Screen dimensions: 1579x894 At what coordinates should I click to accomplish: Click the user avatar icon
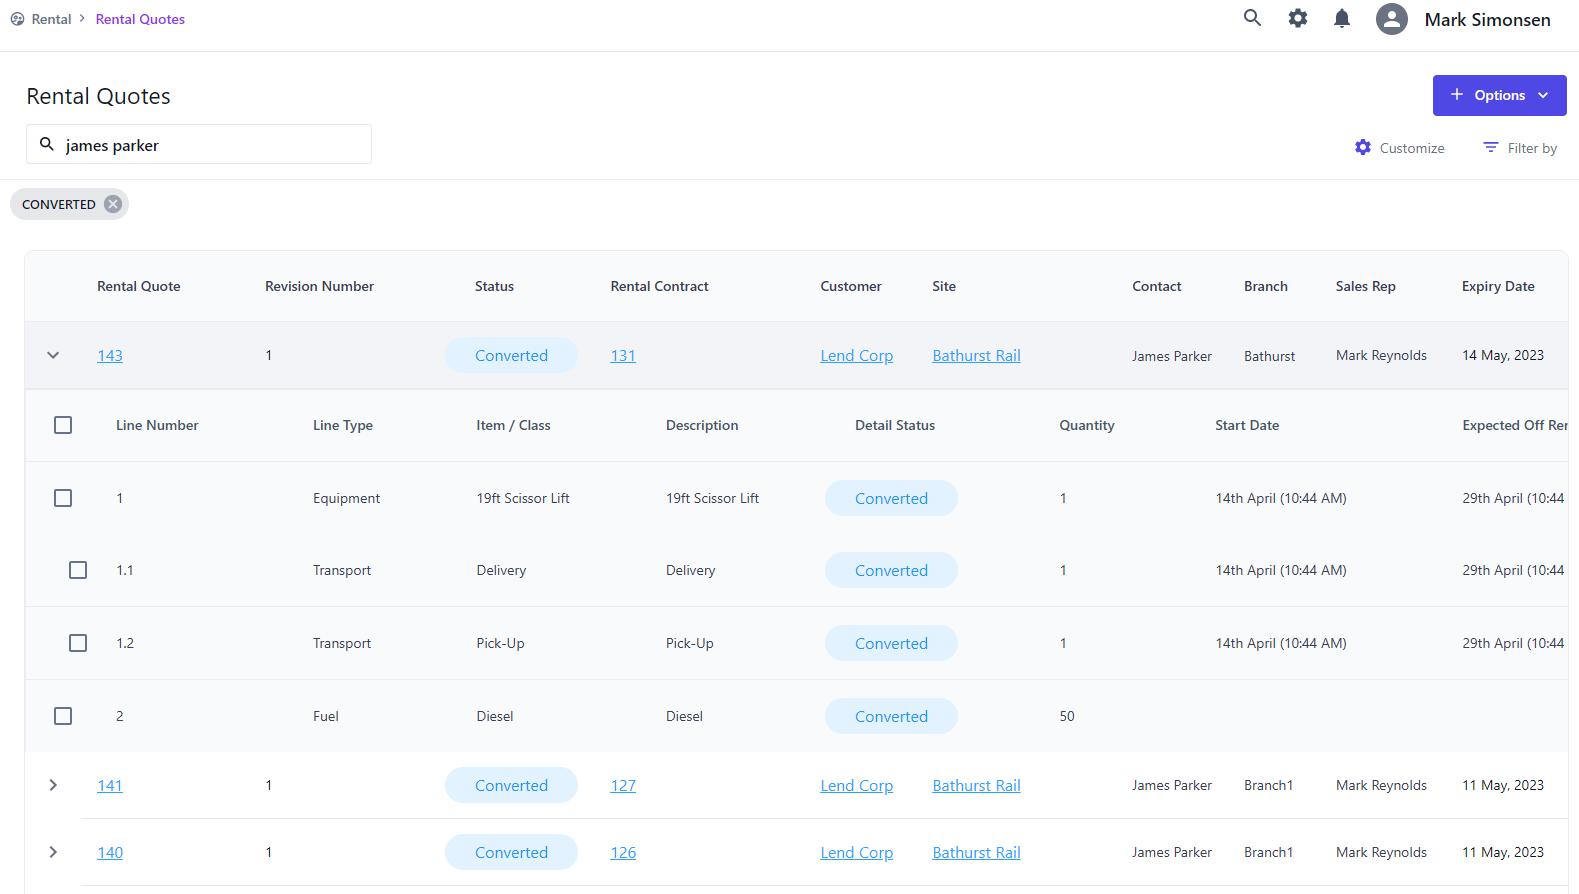1391,19
